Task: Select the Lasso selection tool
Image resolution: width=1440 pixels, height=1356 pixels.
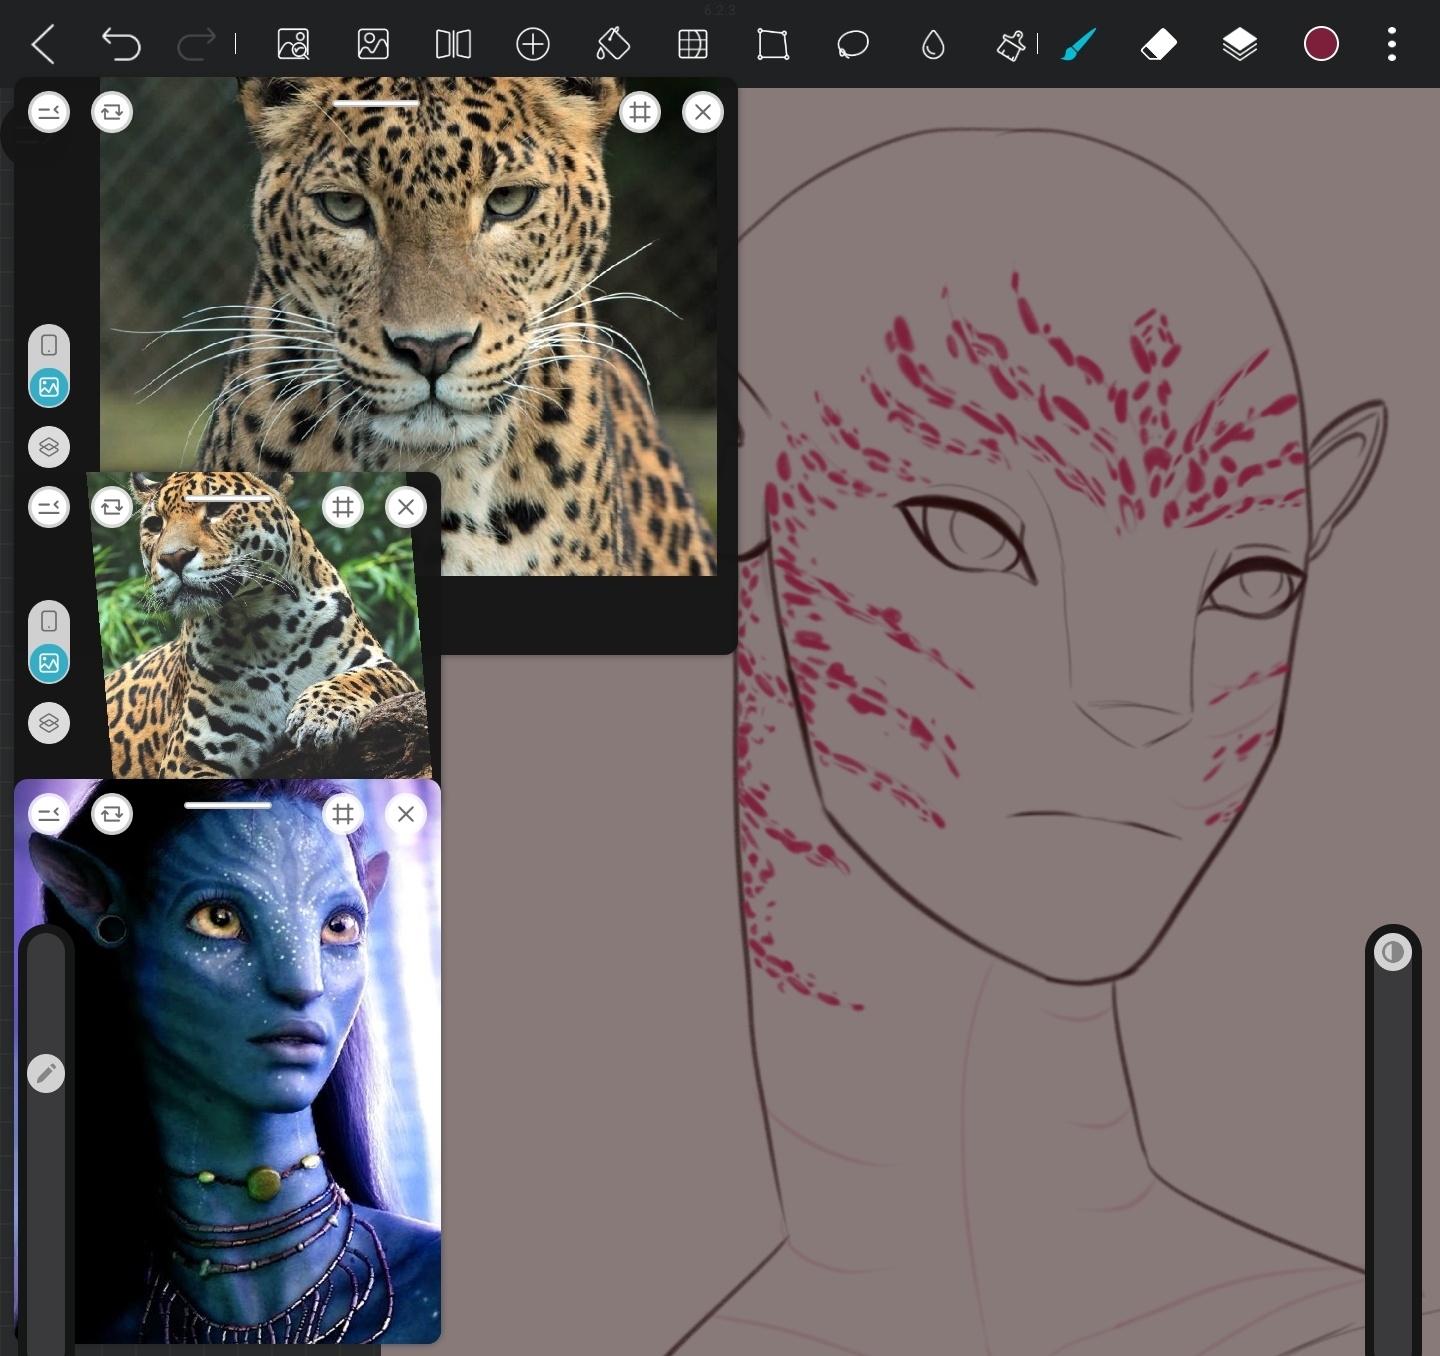Action: (x=852, y=45)
